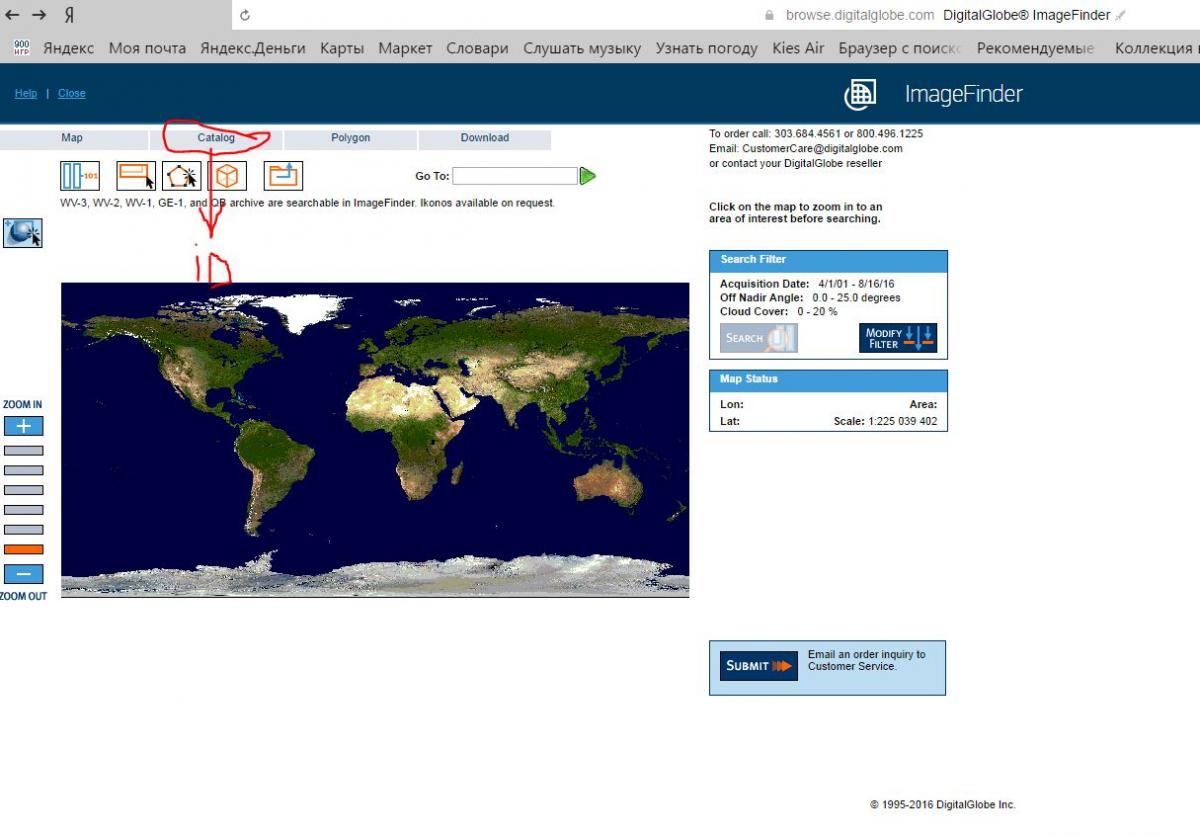Viewport: 1200px width, 836px height.
Task: Switch to the Catalog tab
Action: tap(216, 138)
